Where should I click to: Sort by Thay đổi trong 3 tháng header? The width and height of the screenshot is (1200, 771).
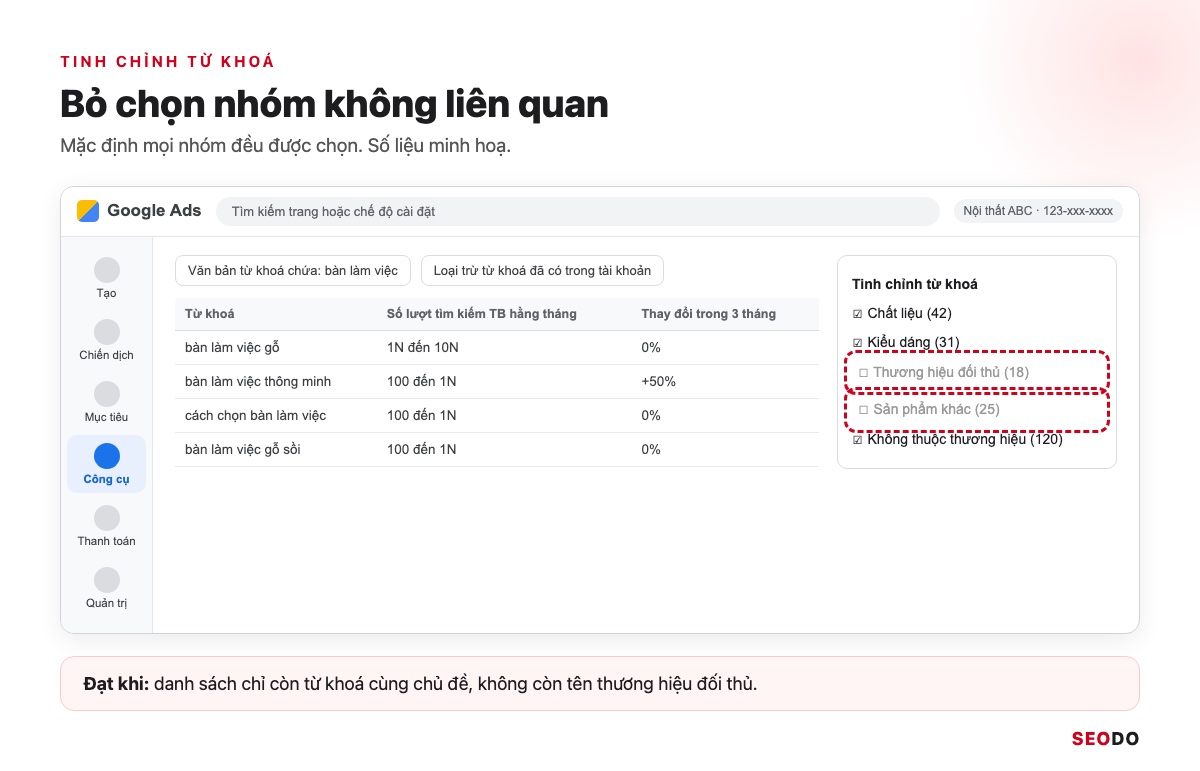(x=709, y=314)
